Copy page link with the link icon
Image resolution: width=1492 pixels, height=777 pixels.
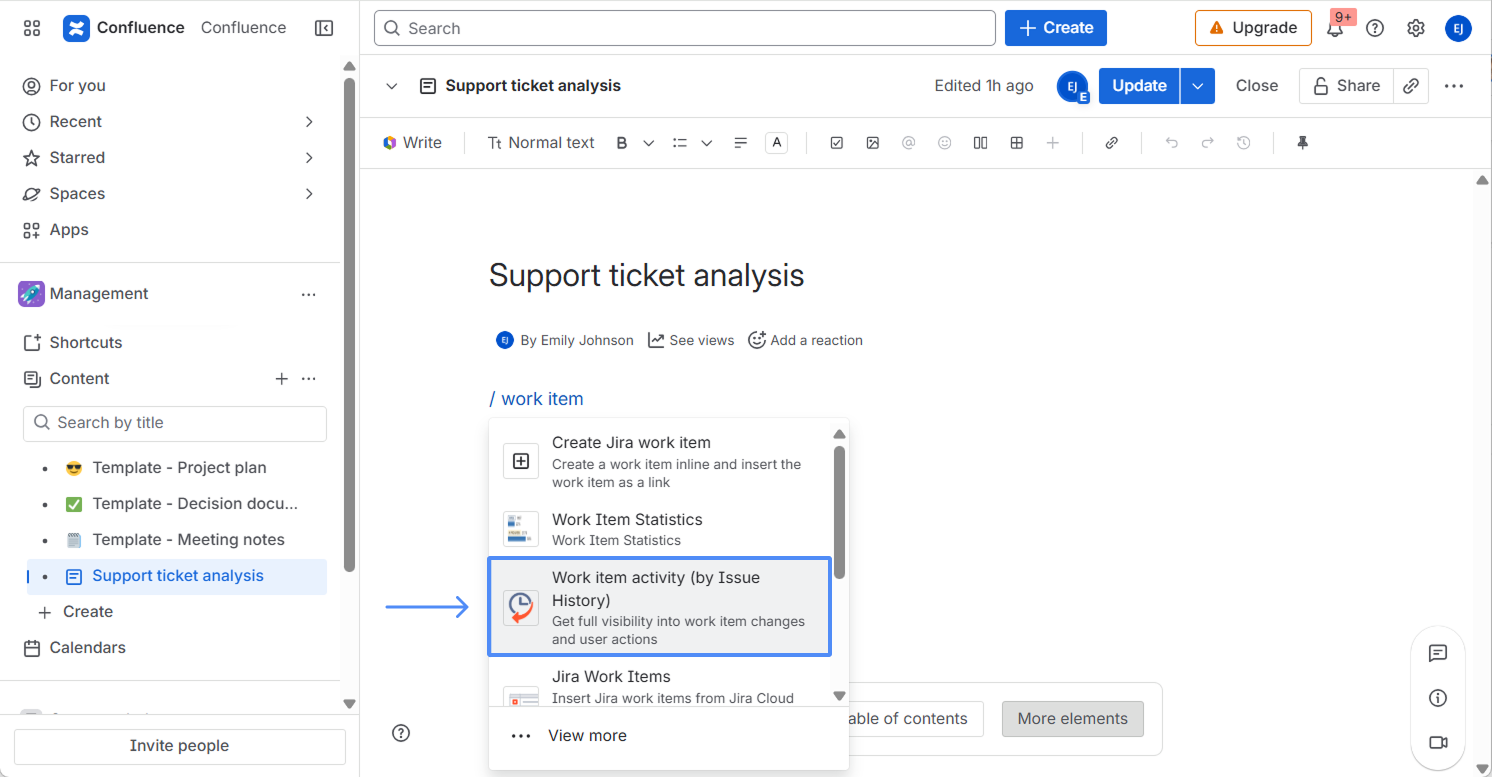pos(1410,86)
